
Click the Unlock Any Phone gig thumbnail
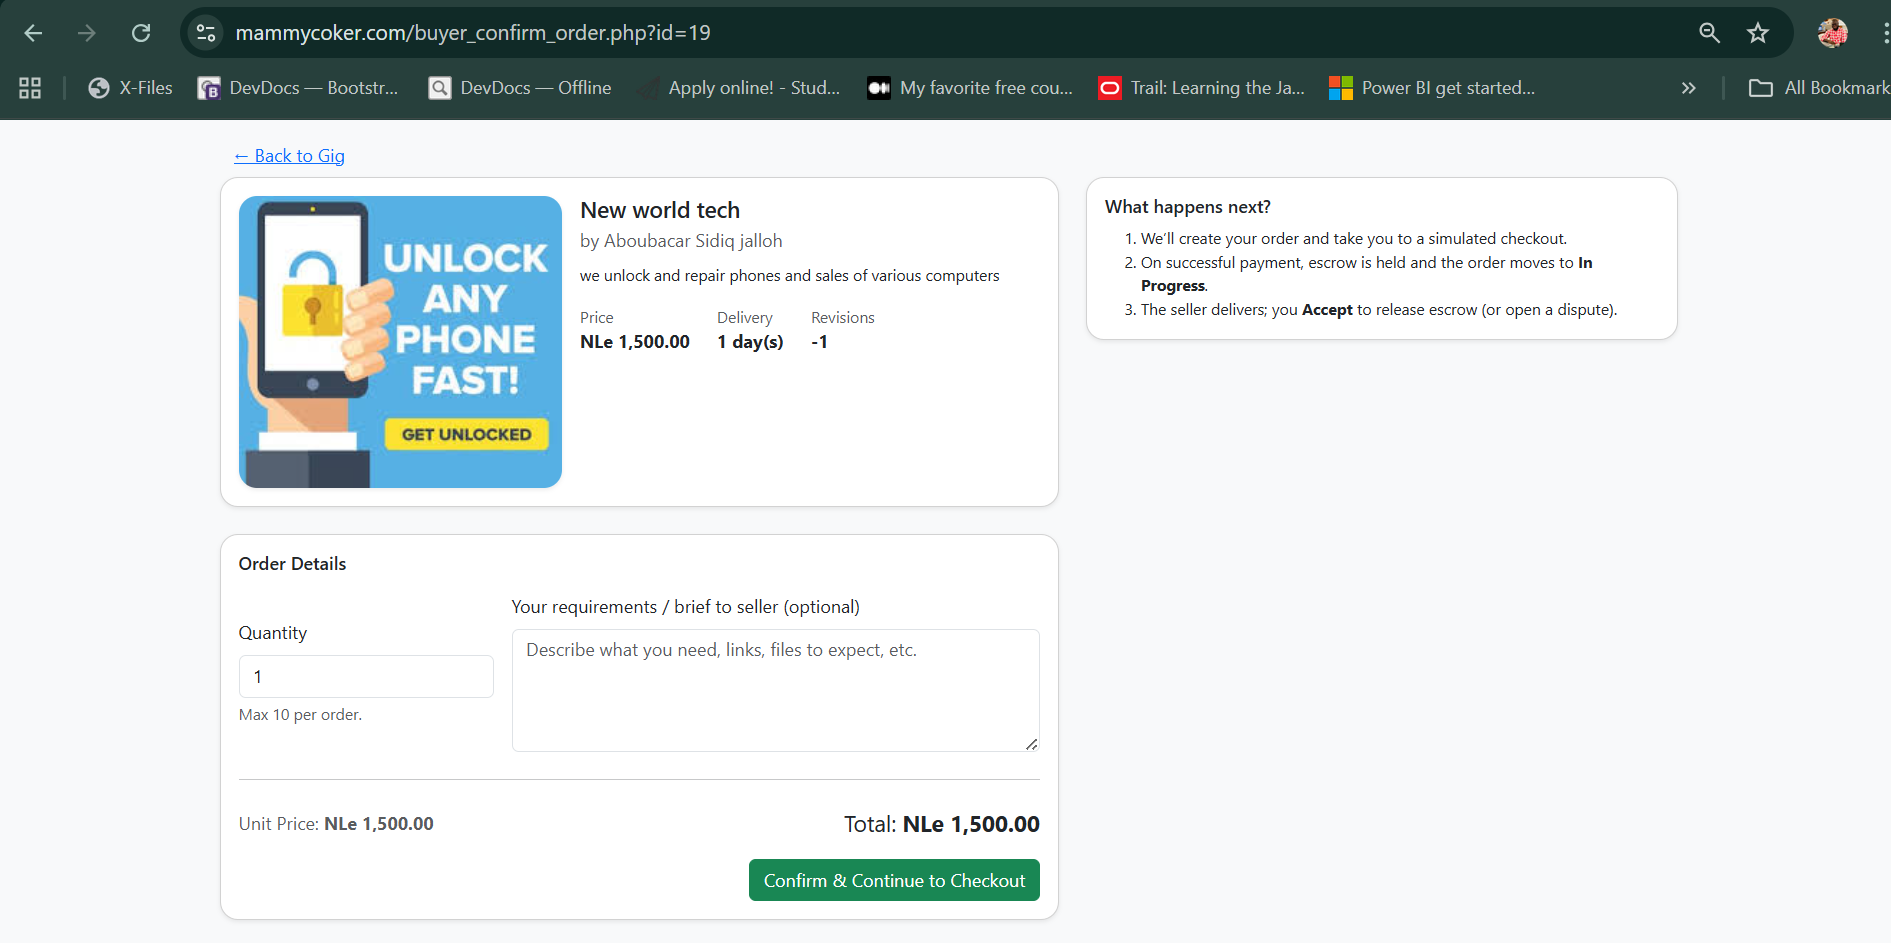point(400,342)
